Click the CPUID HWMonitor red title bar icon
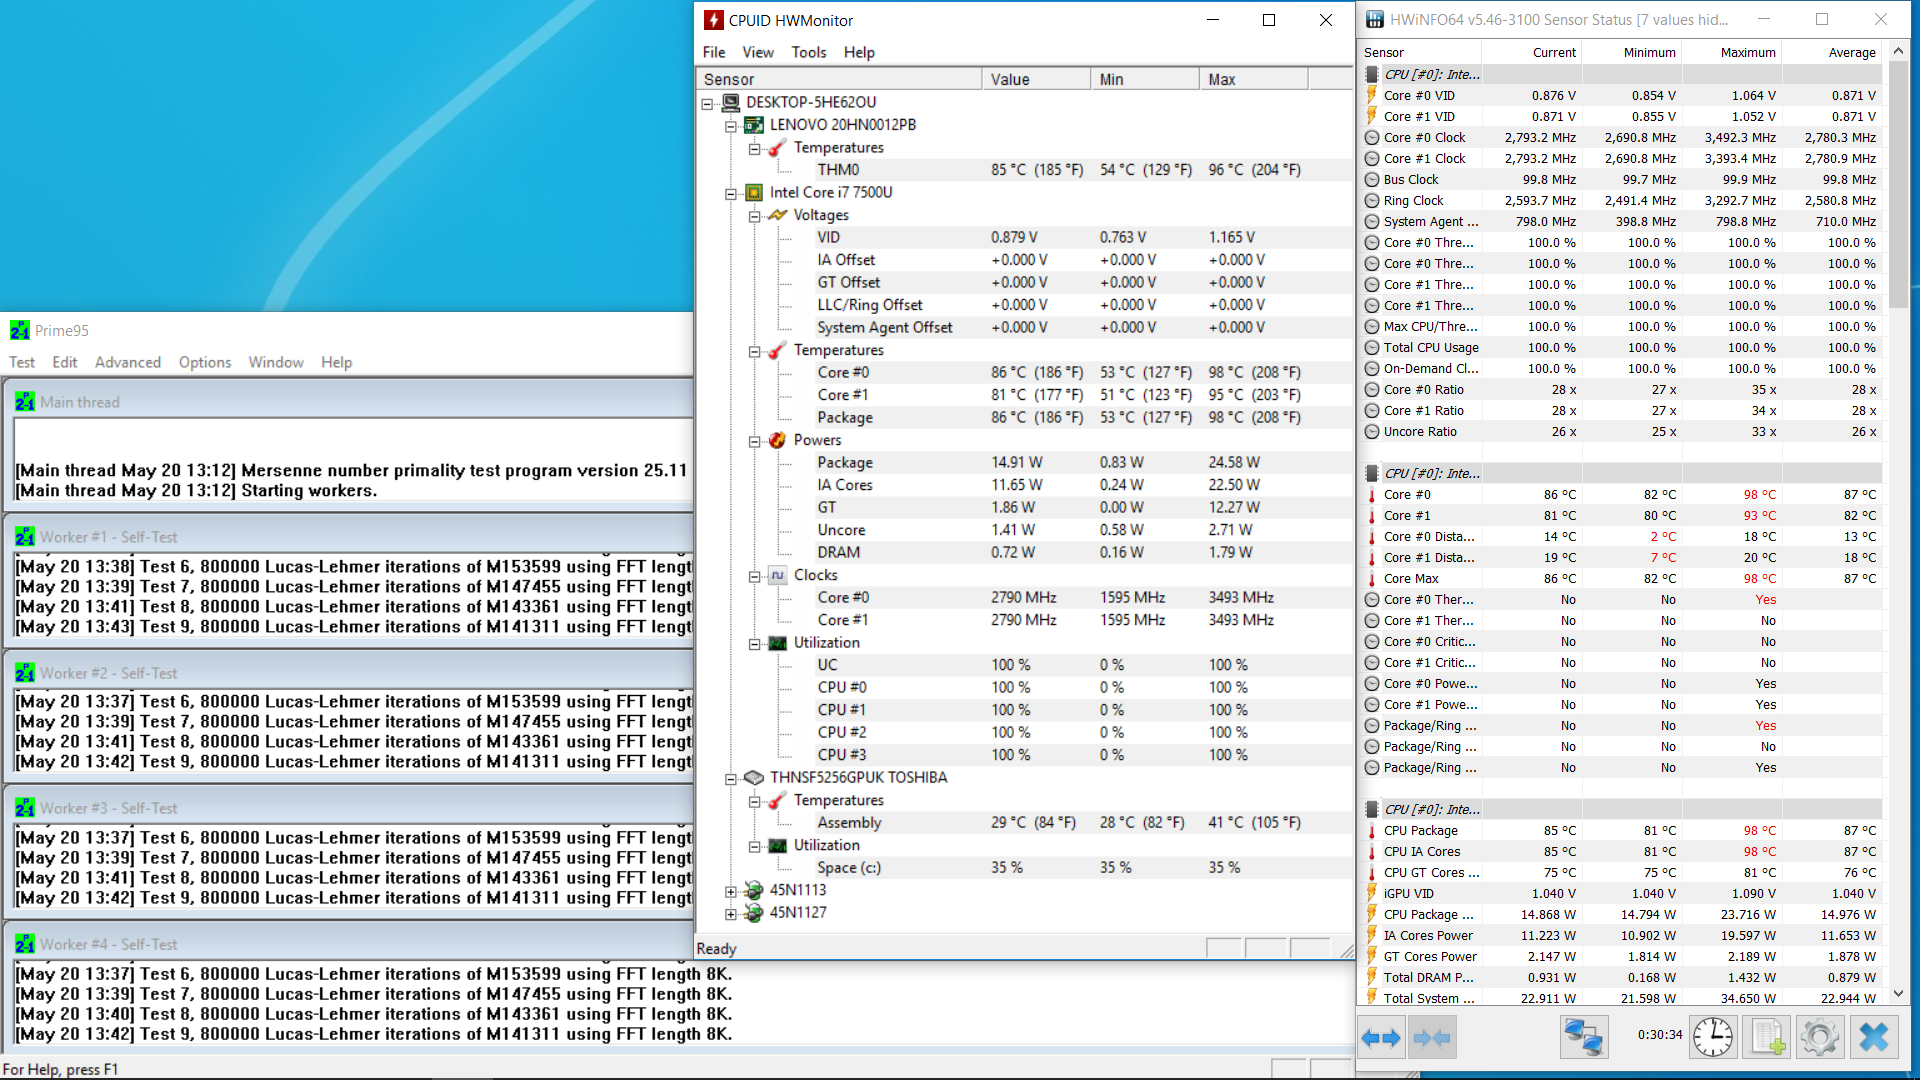The width and height of the screenshot is (1920, 1080). tap(713, 20)
